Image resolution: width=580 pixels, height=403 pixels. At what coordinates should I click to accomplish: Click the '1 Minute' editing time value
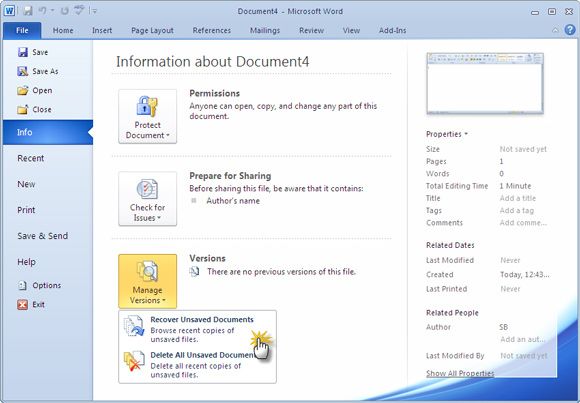(515, 186)
